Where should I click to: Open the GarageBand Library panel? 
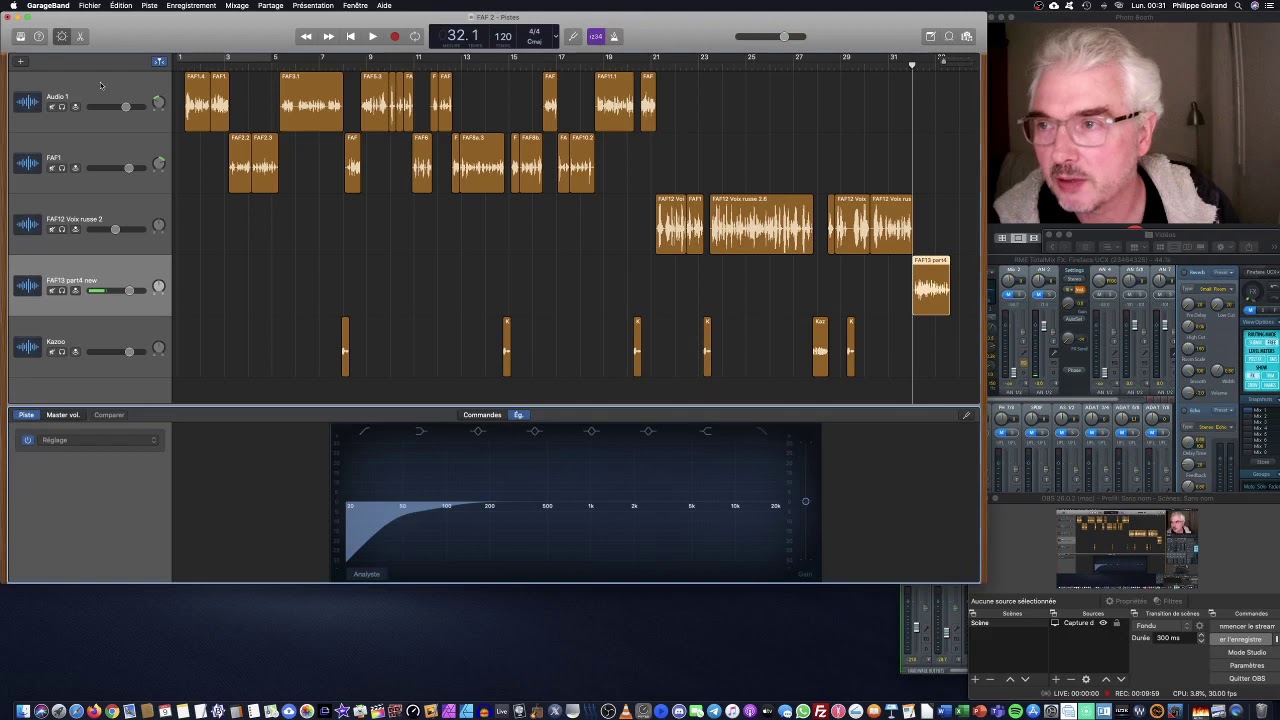coord(20,36)
